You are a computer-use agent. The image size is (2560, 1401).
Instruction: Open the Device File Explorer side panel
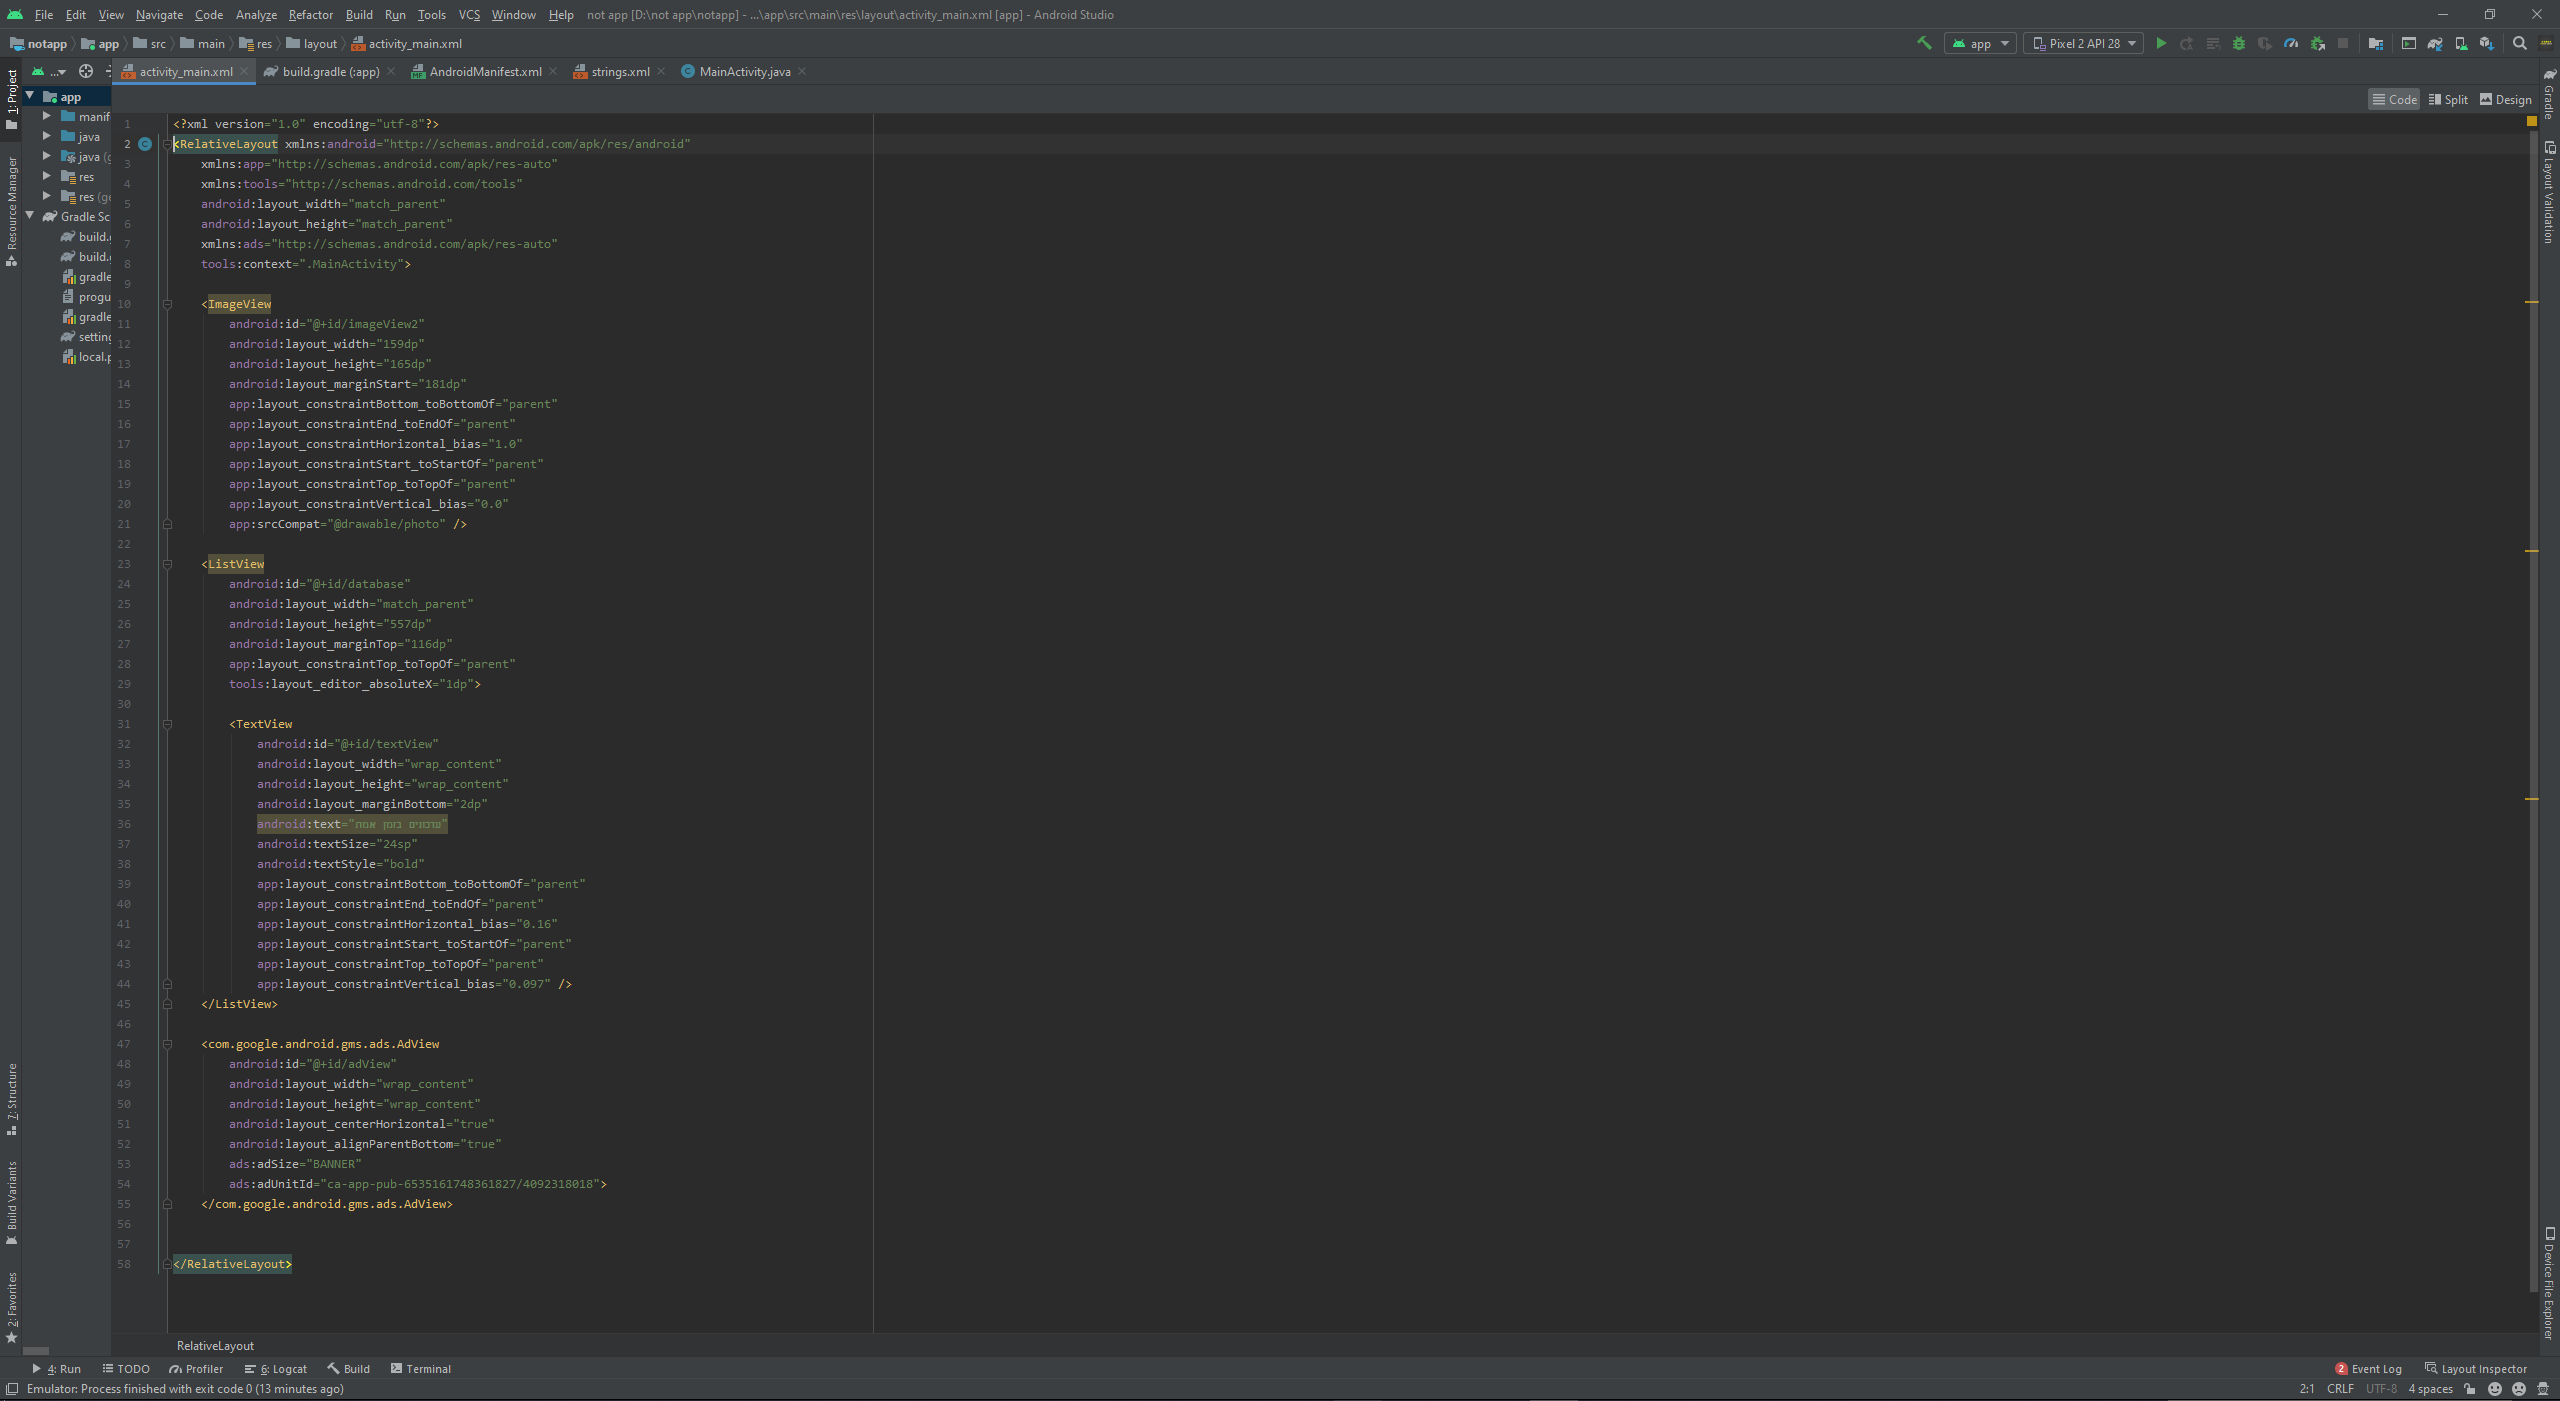point(2549,1283)
